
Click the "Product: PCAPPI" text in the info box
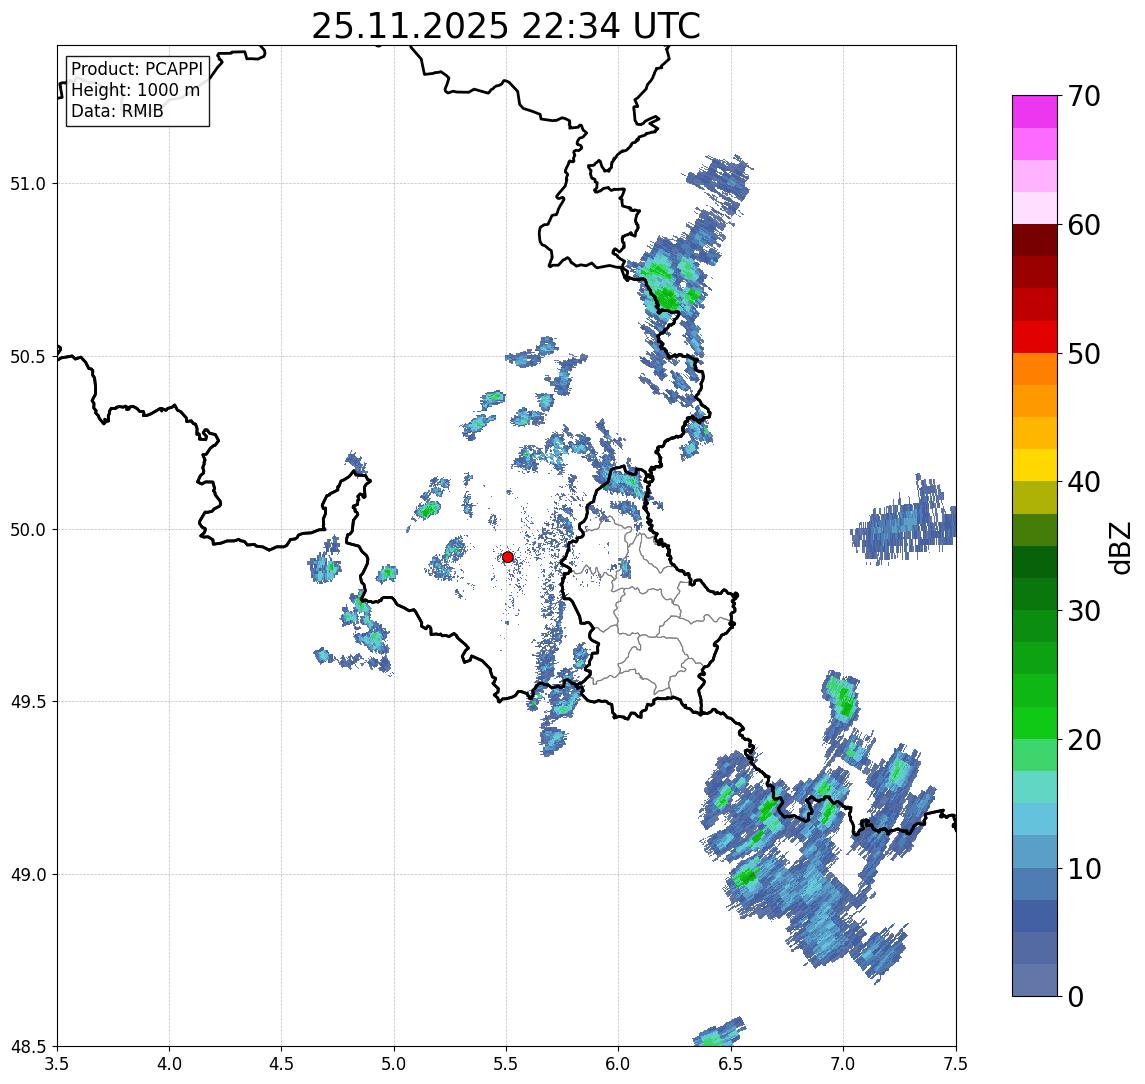pyautogui.click(x=137, y=69)
